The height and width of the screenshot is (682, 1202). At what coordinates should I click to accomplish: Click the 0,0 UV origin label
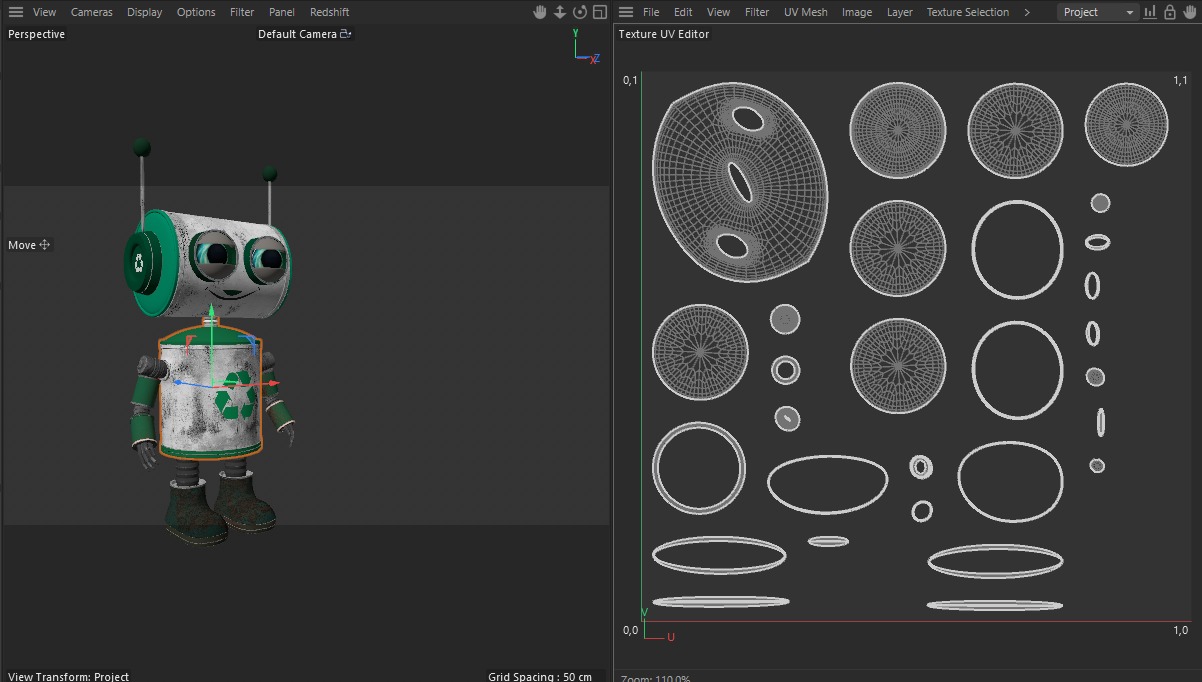[630, 630]
